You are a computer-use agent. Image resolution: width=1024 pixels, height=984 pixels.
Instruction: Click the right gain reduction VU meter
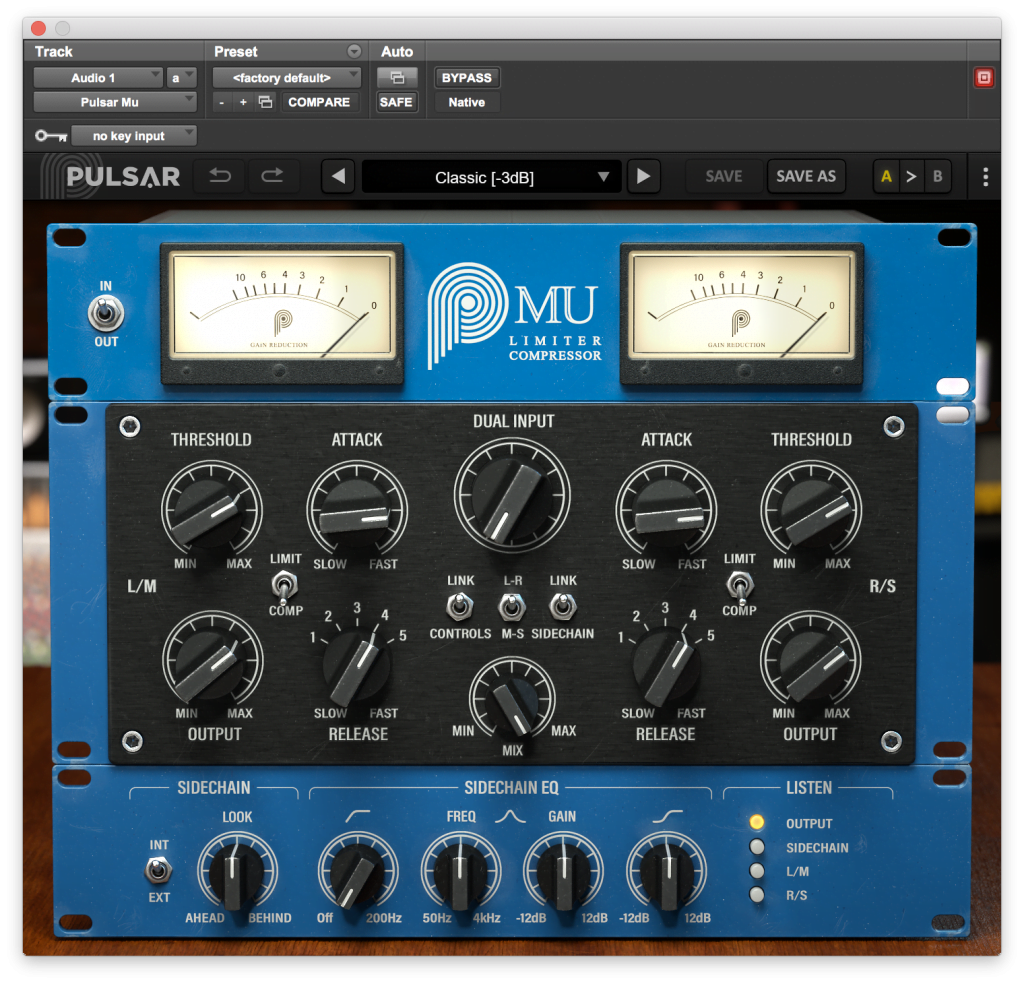pyautogui.click(x=742, y=313)
